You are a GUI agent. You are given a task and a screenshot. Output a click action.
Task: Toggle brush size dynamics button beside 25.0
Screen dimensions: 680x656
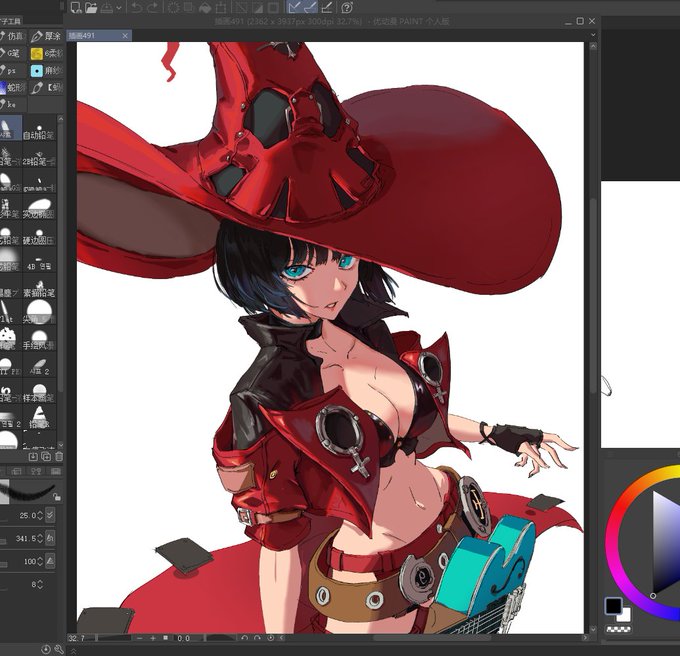pos(50,515)
